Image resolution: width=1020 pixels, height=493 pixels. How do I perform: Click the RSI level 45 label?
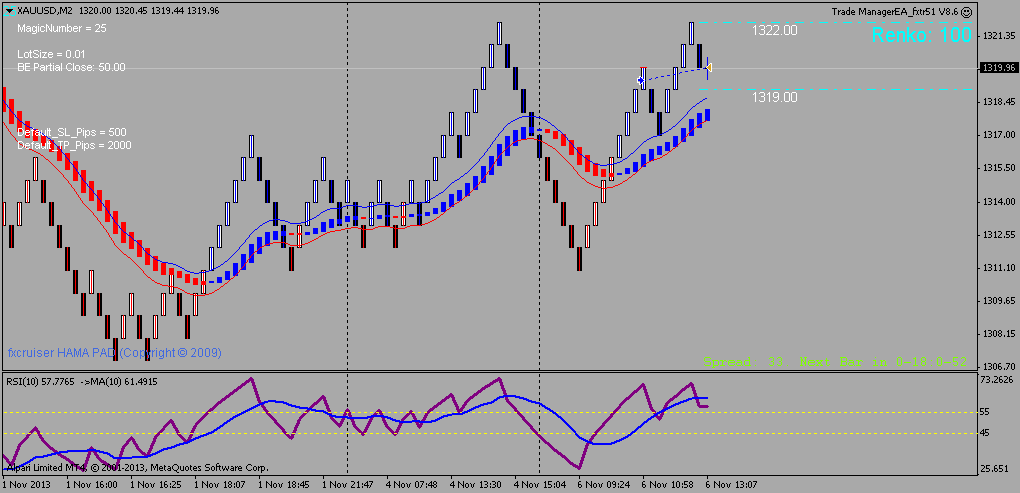(987, 433)
